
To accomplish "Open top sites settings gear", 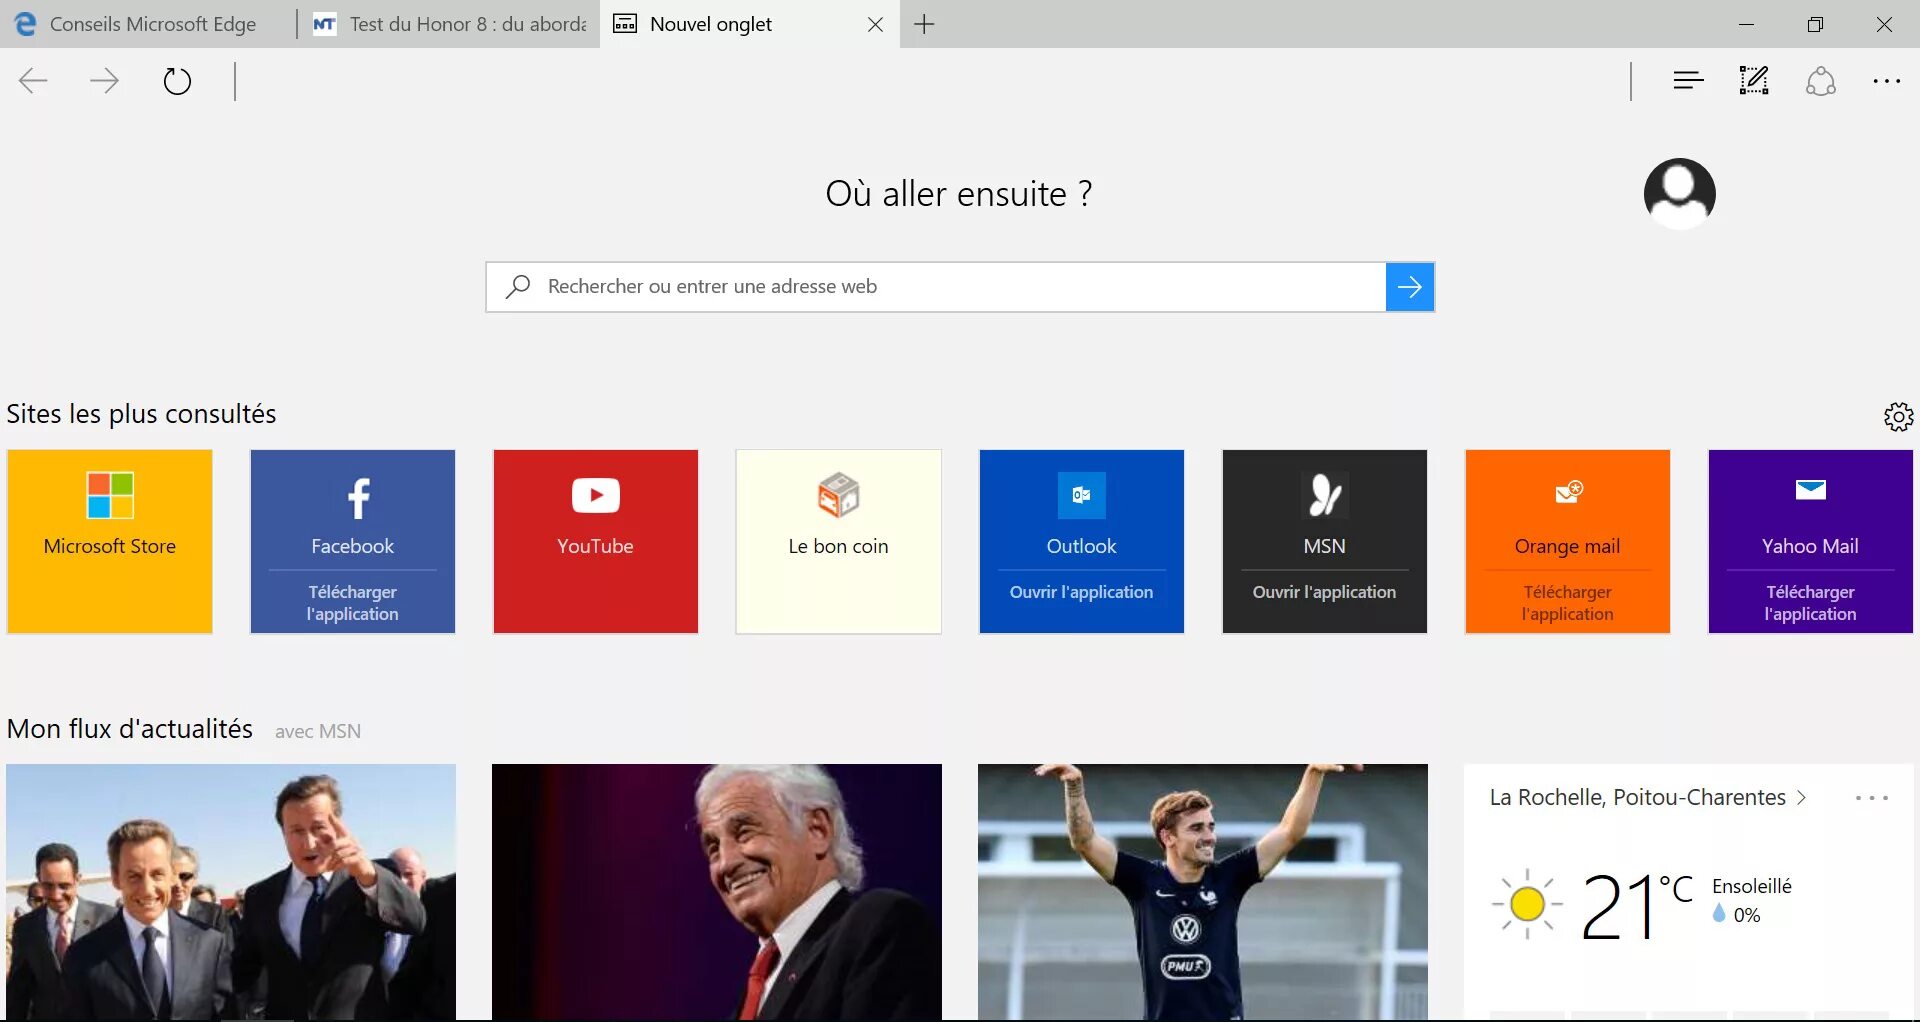I will coord(1898,416).
